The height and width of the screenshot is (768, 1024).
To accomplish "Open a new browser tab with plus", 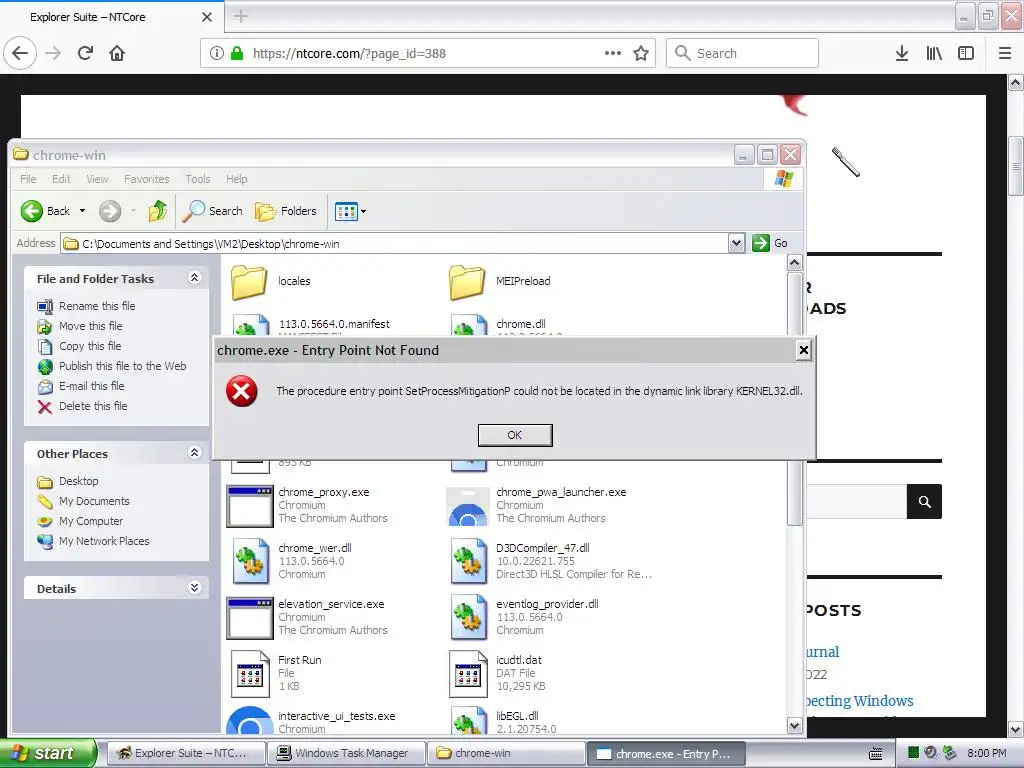I will [241, 16].
